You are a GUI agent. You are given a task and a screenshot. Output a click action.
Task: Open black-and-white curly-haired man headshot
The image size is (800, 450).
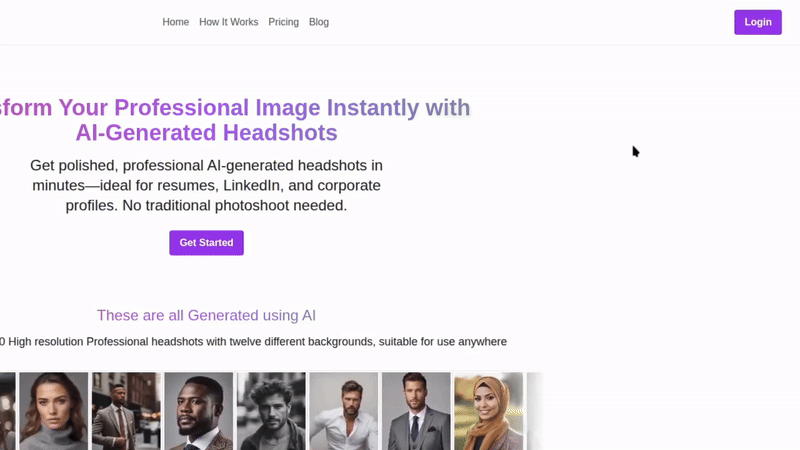(x=271, y=411)
